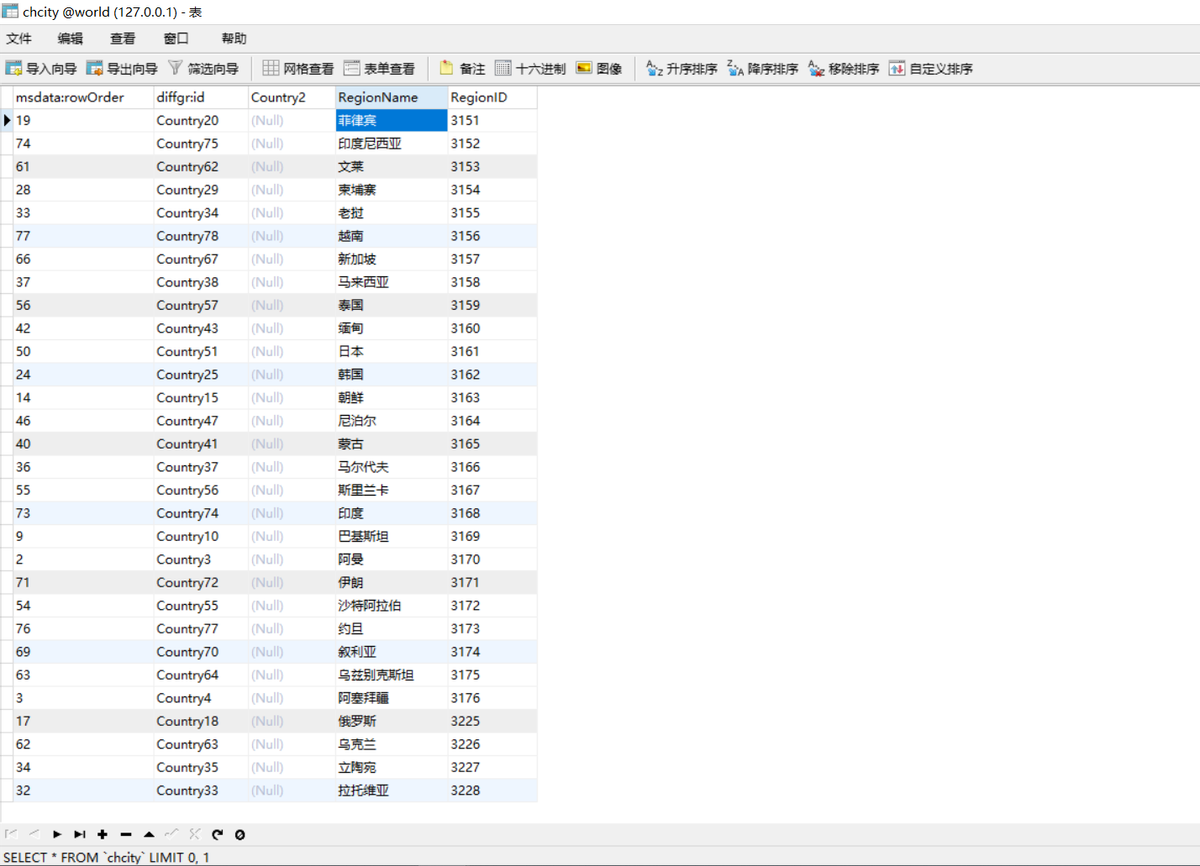Click the RegionID column header
The width and height of the screenshot is (1200, 866).
point(492,97)
